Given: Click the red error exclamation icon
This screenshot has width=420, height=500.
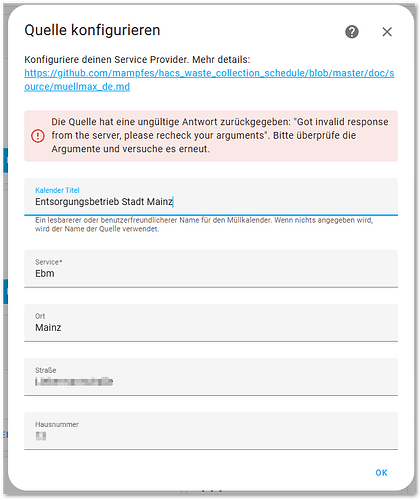Looking at the screenshot, I should (38, 136).
